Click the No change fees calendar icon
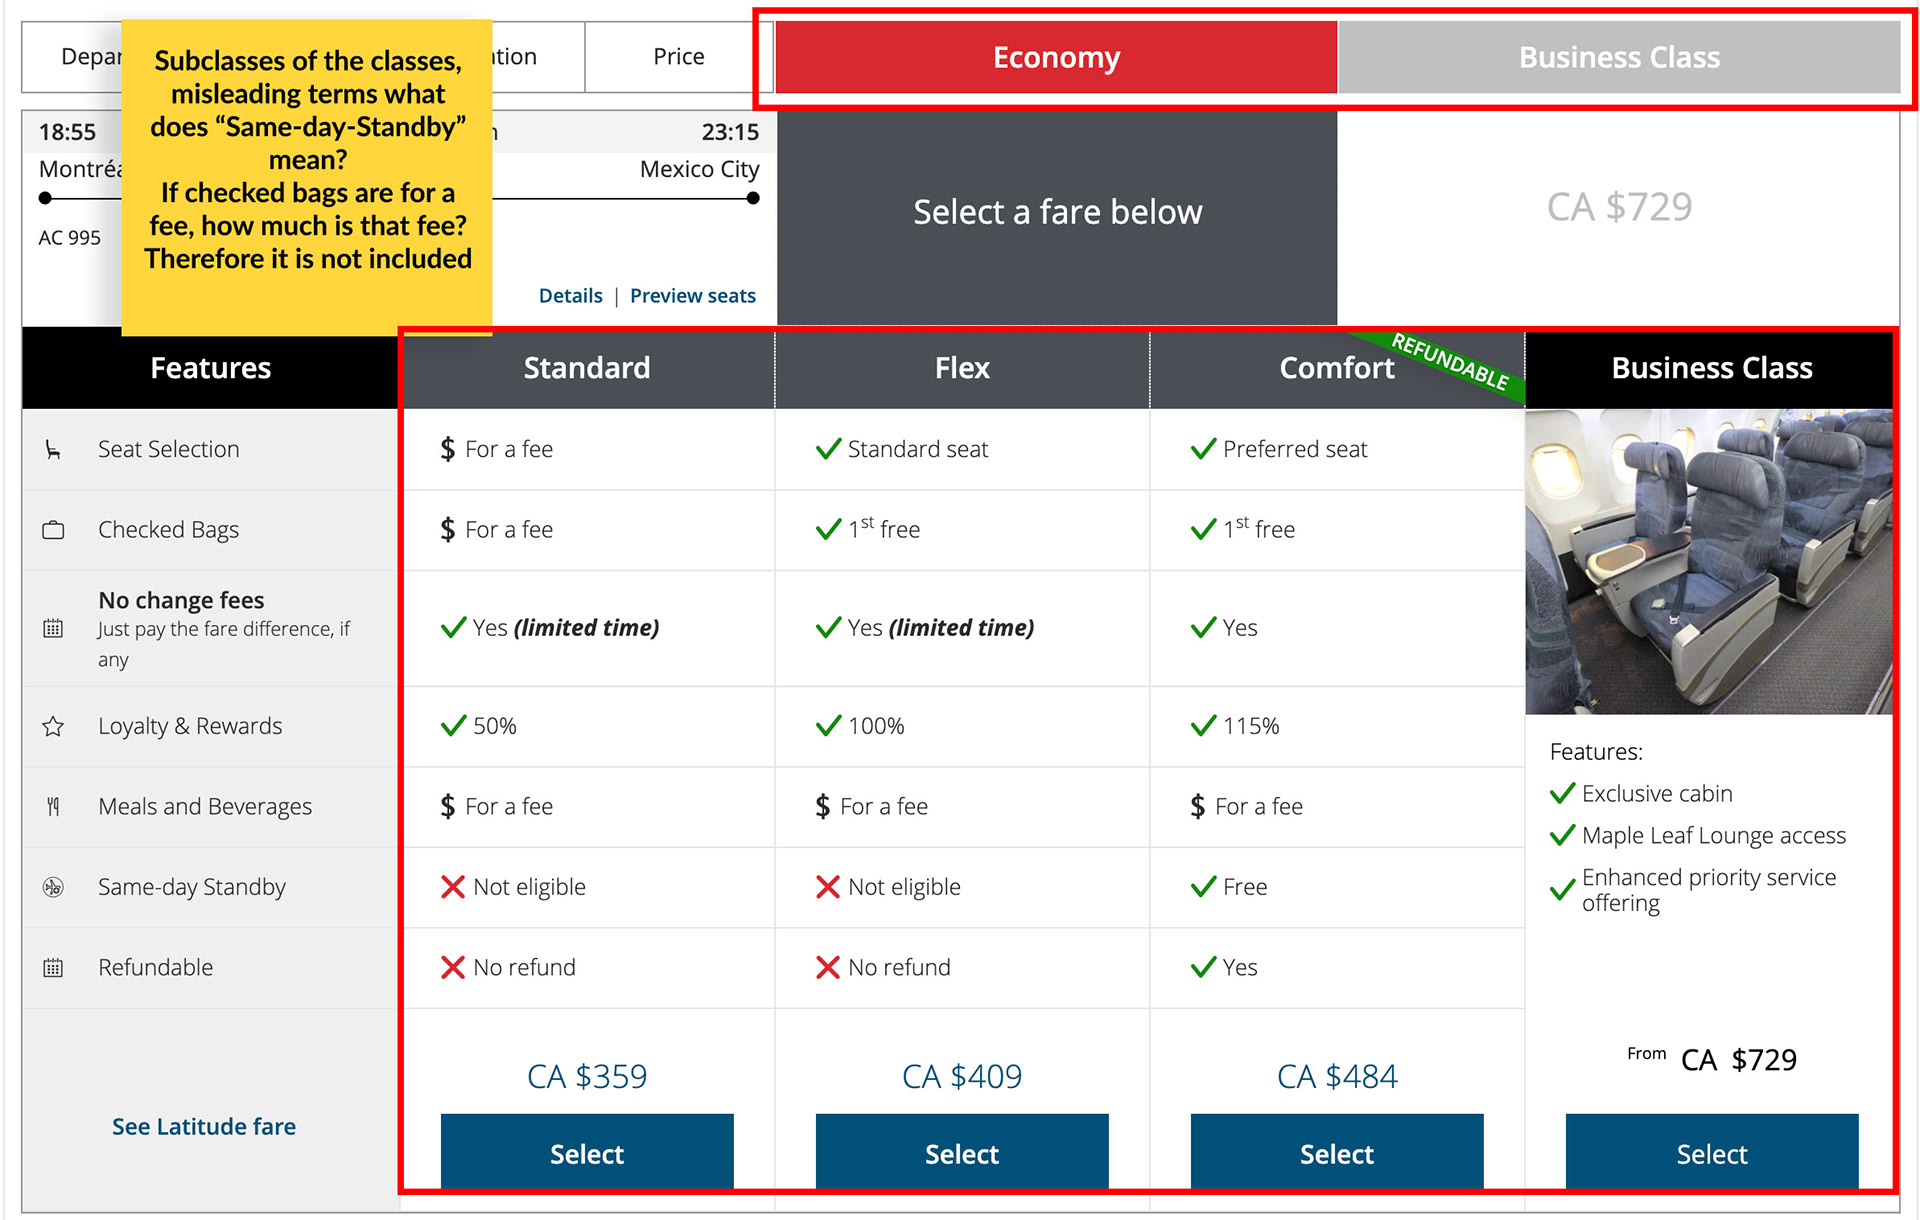 pyautogui.click(x=53, y=628)
